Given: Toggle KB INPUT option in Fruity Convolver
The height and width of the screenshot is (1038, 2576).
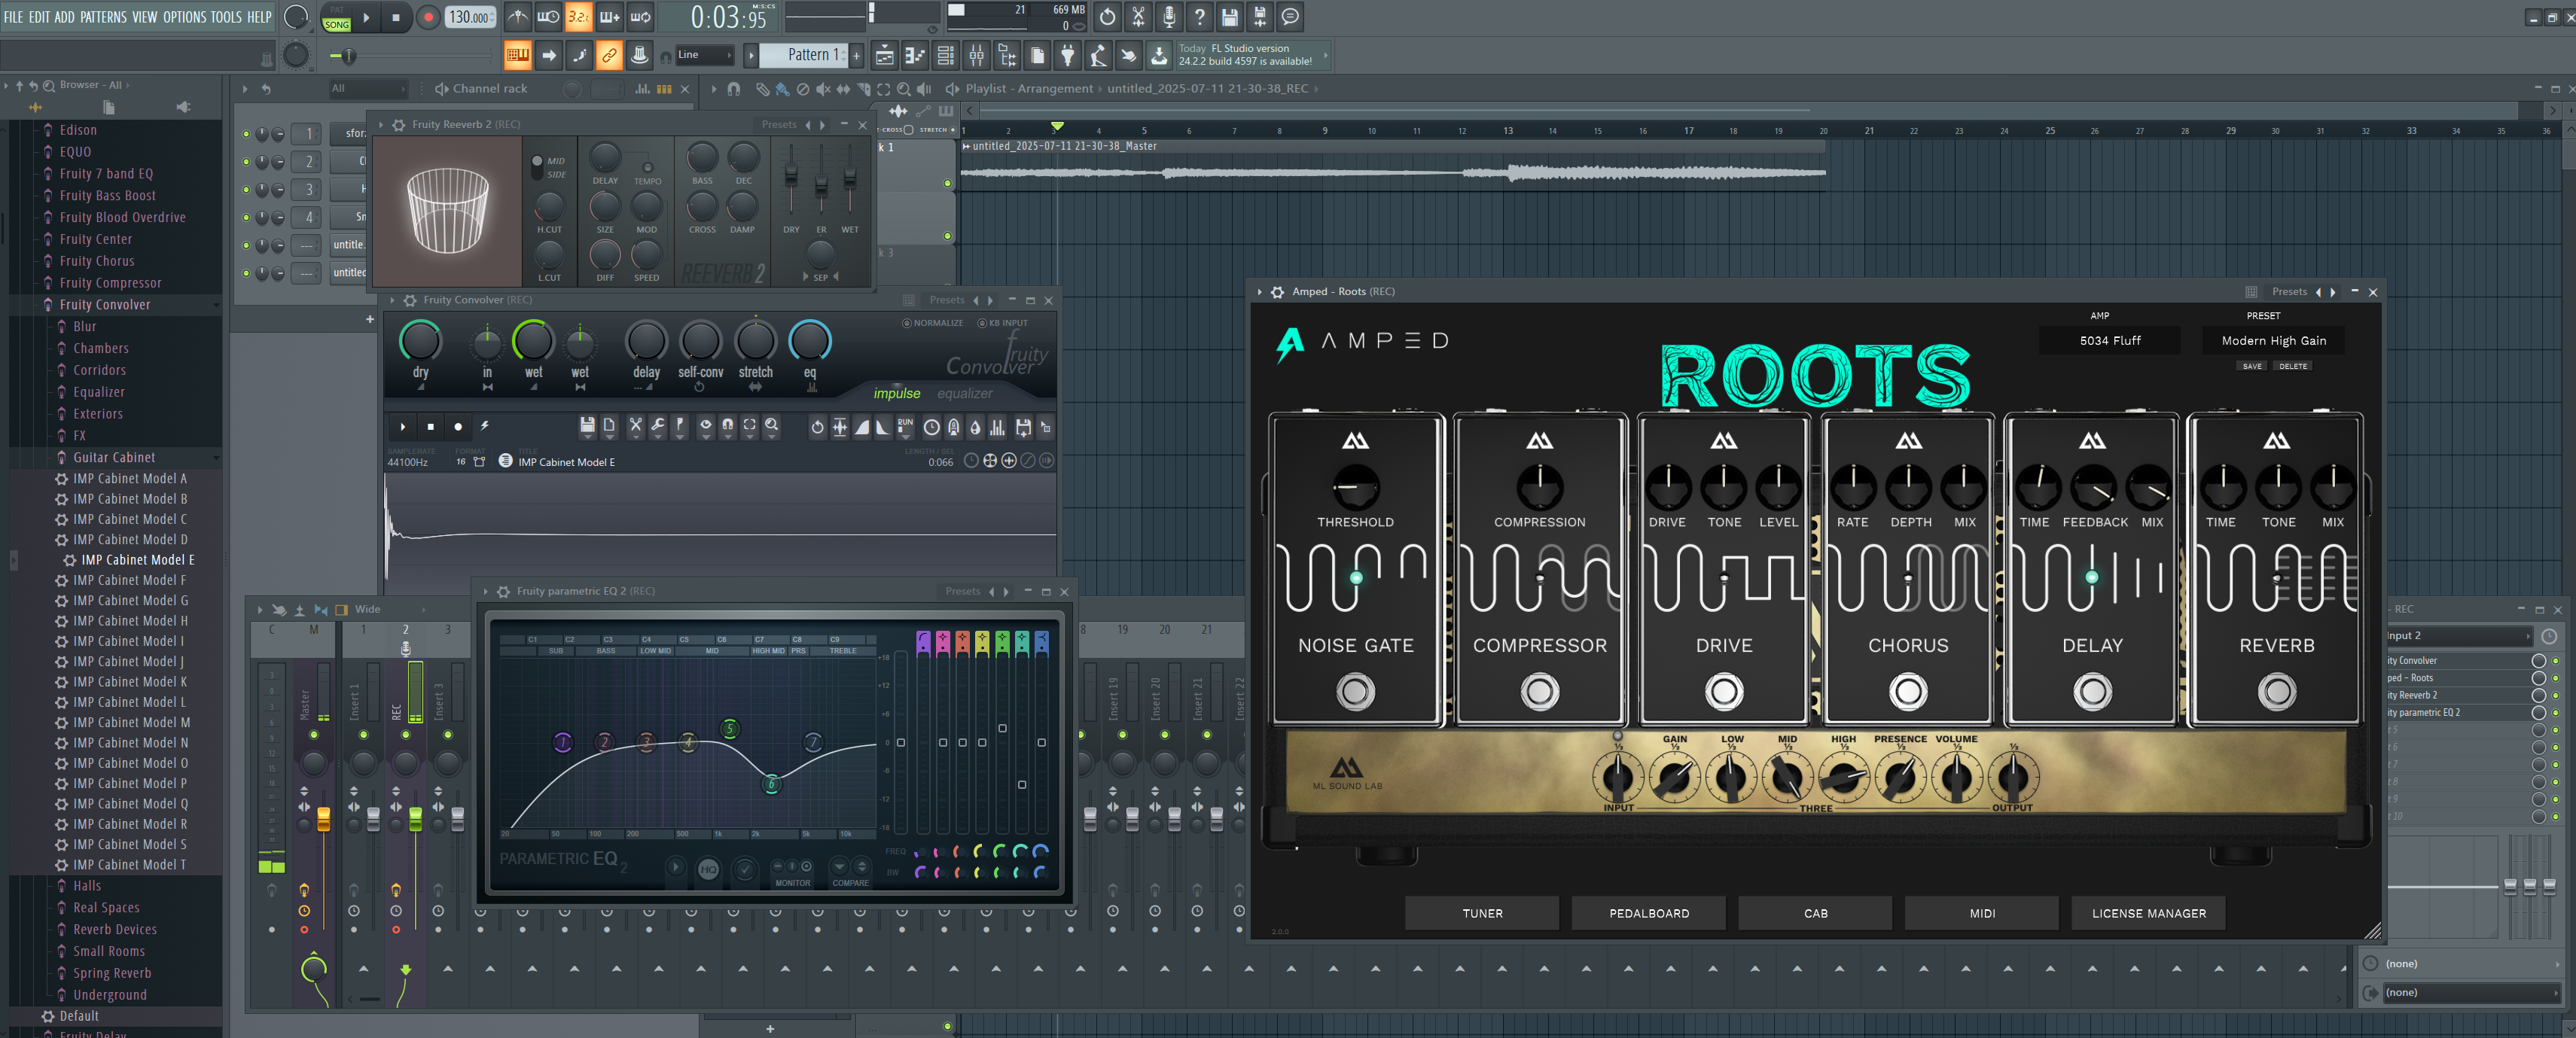Looking at the screenshot, I should click(x=1003, y=323).
